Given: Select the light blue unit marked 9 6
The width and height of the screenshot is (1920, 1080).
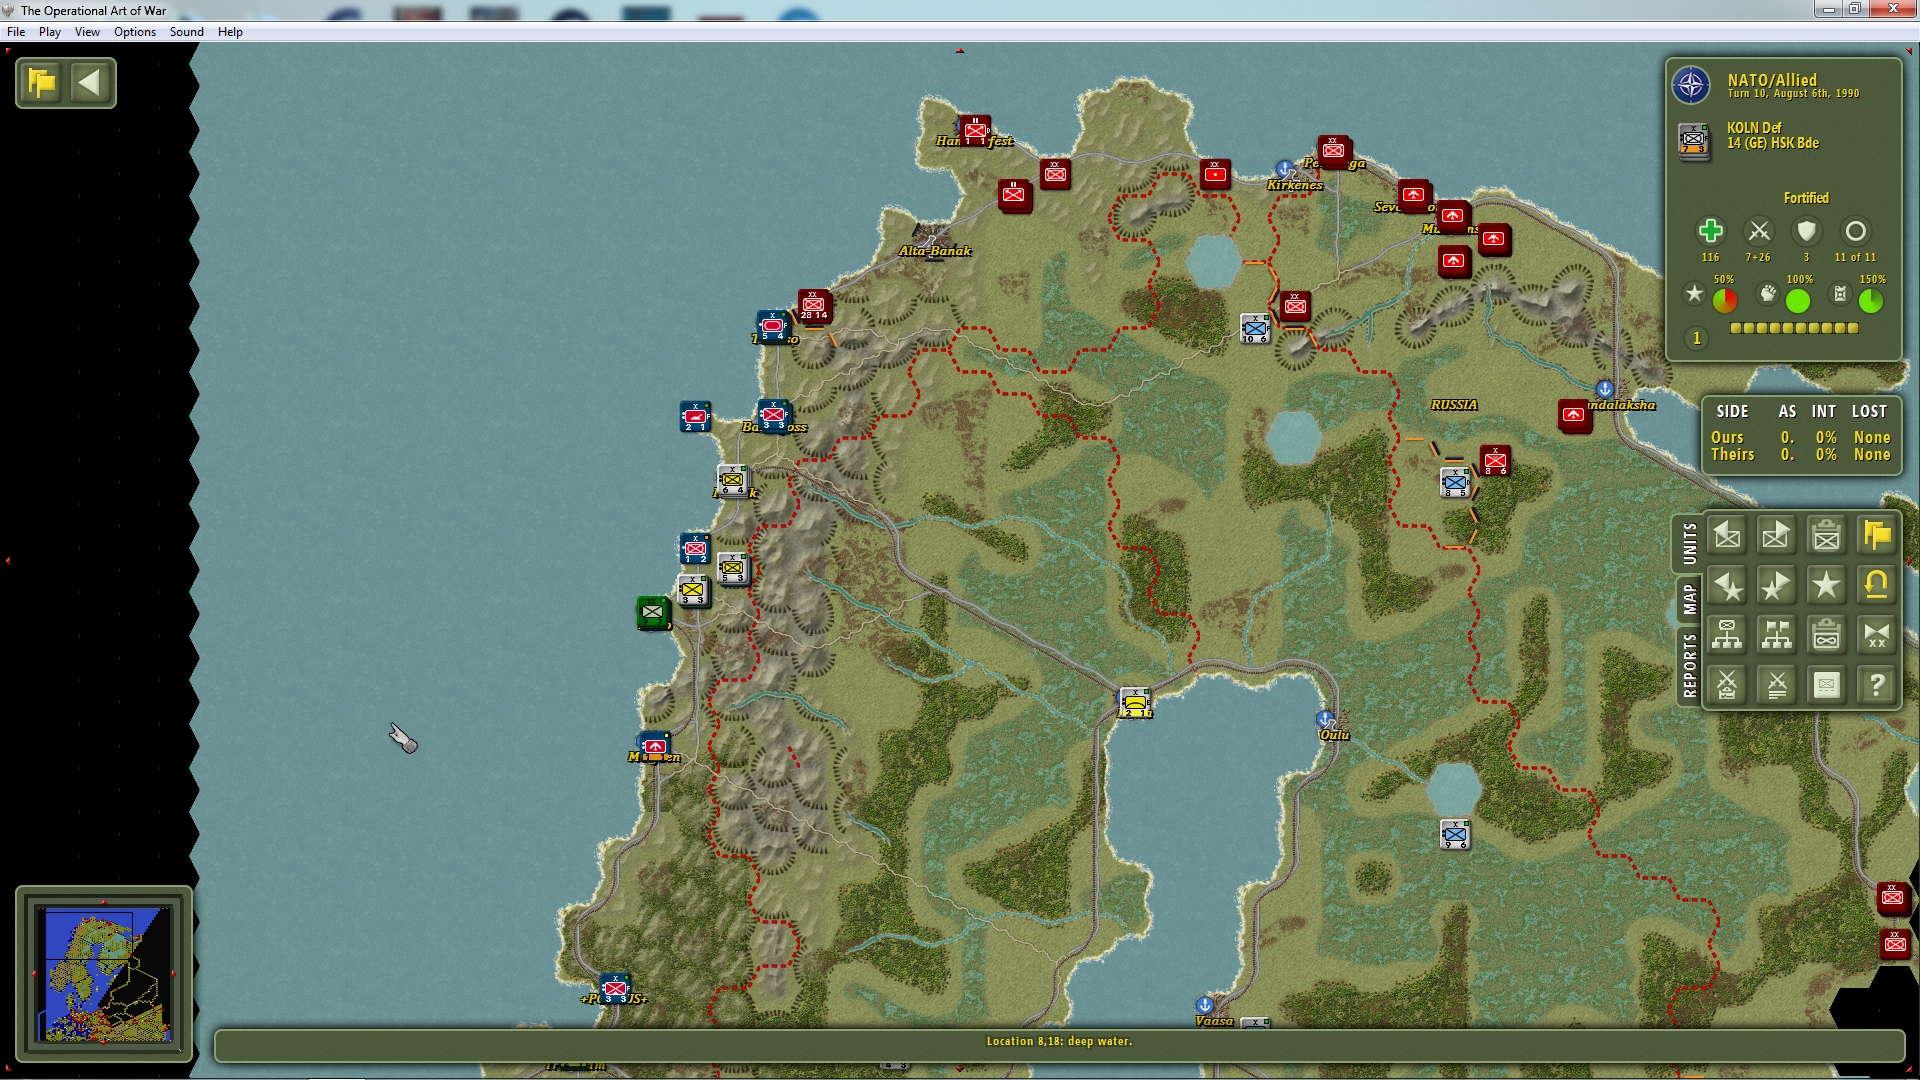Looking at the screenshot, I should (1455, 834).
